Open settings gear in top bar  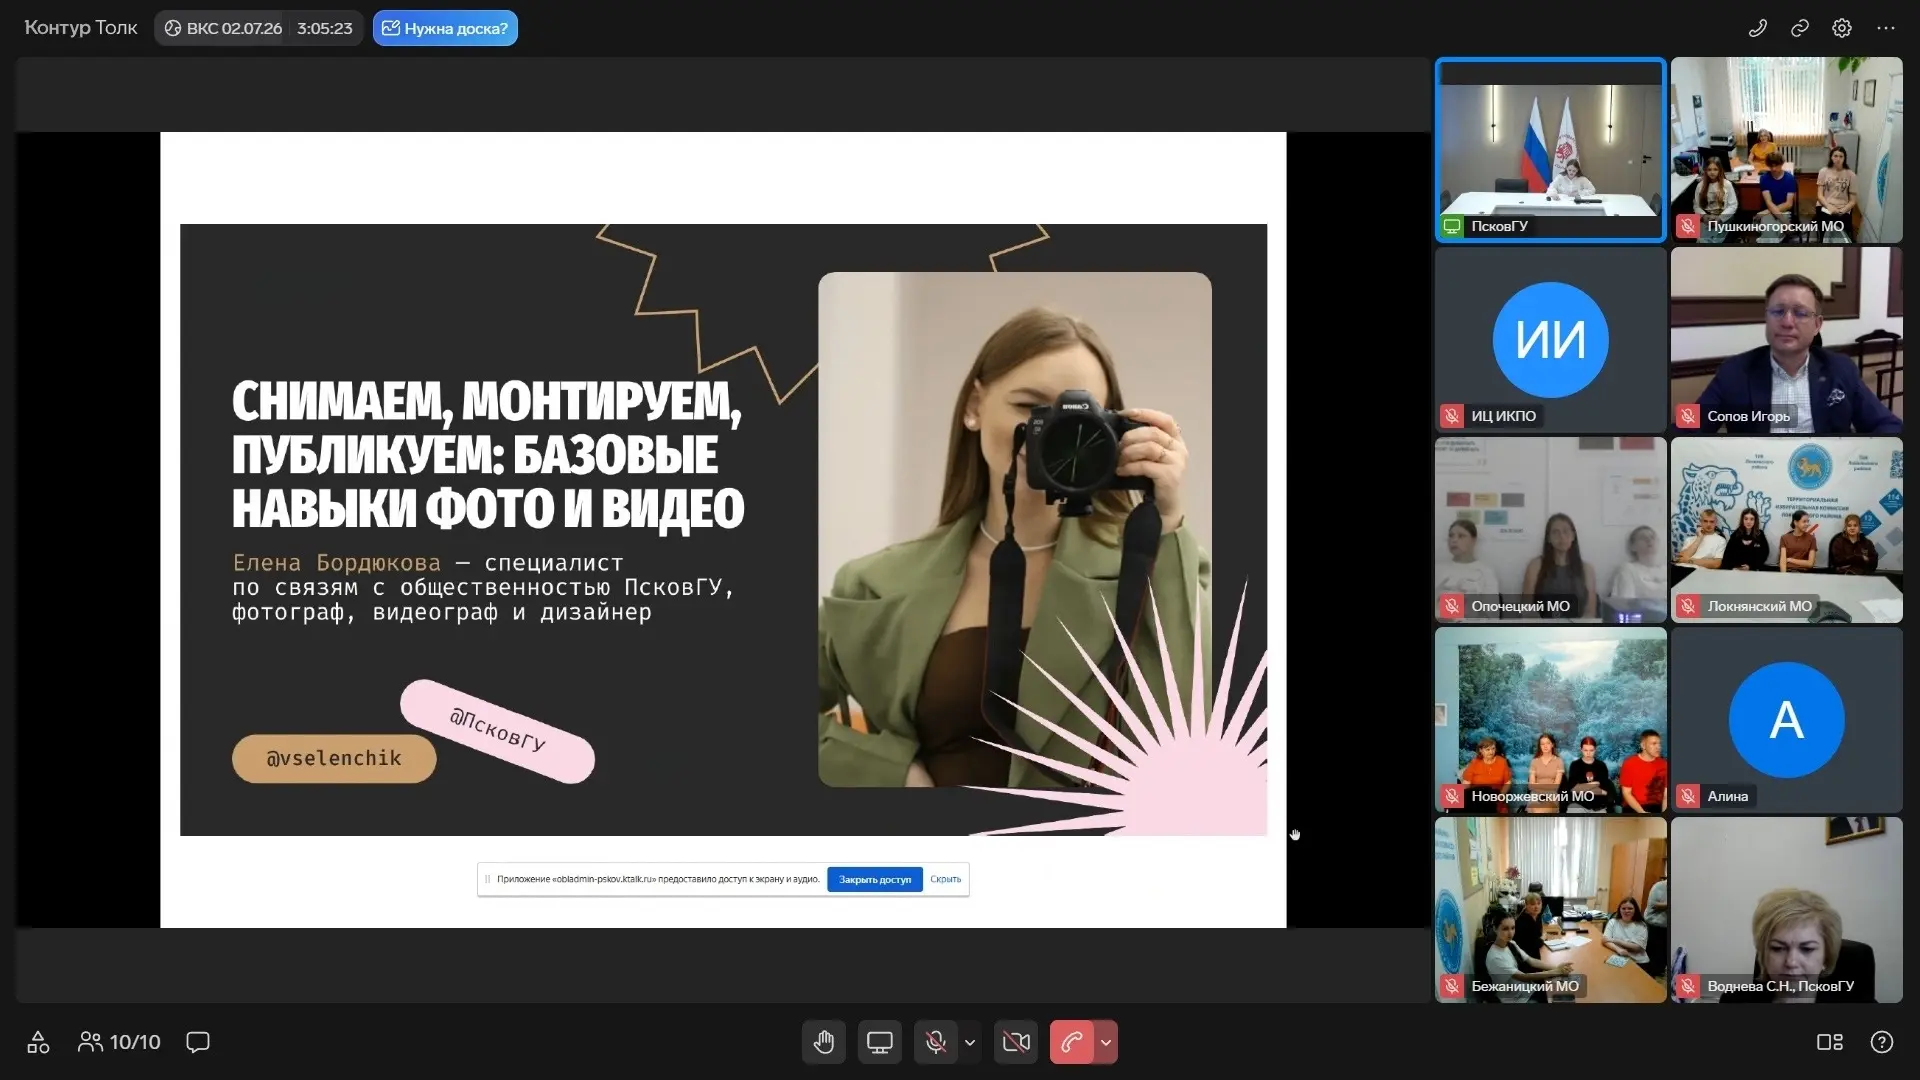[x=1842, y=28]
